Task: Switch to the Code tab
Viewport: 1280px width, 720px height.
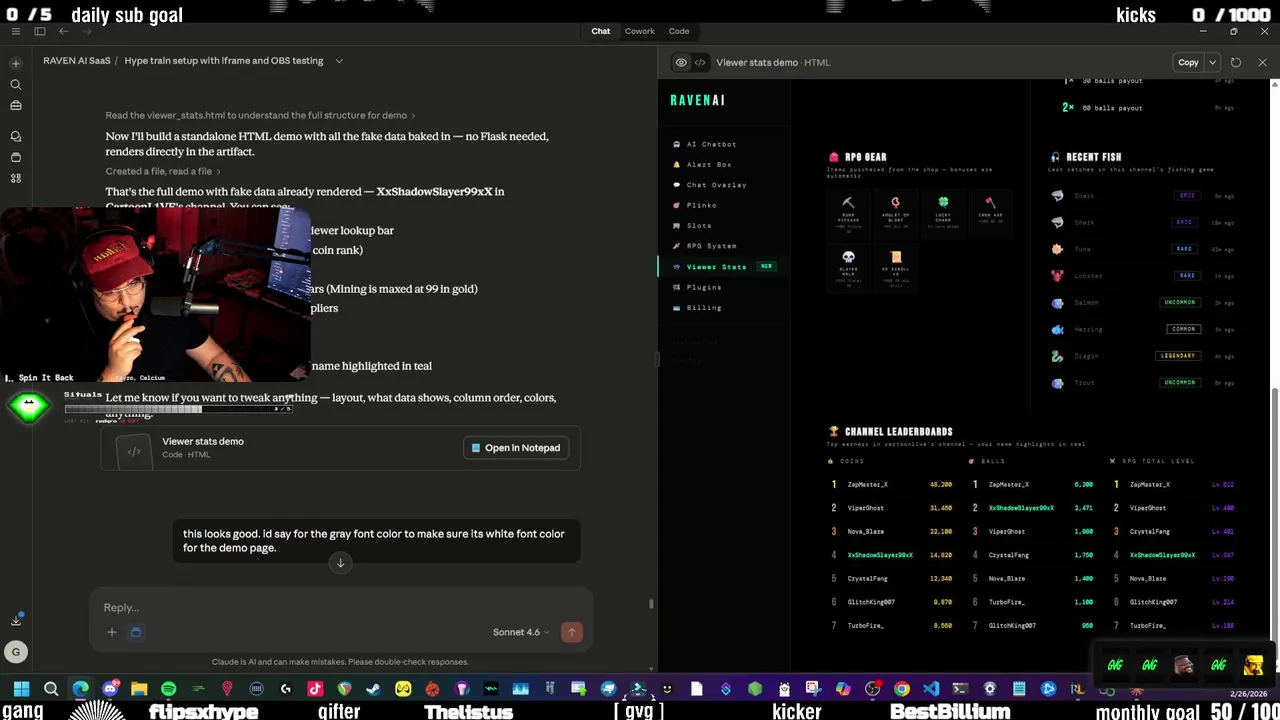Action: [679, 31]
